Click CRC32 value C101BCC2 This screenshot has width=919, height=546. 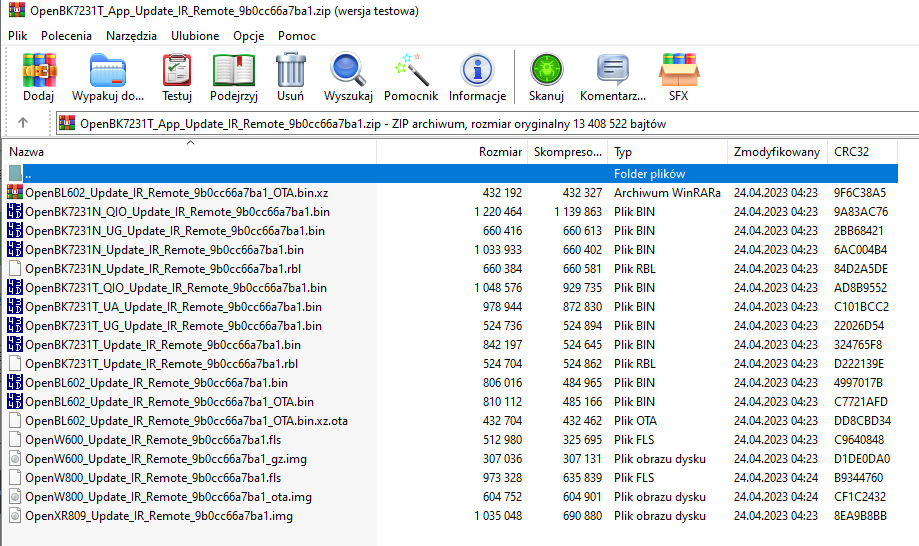click(861, 307)
